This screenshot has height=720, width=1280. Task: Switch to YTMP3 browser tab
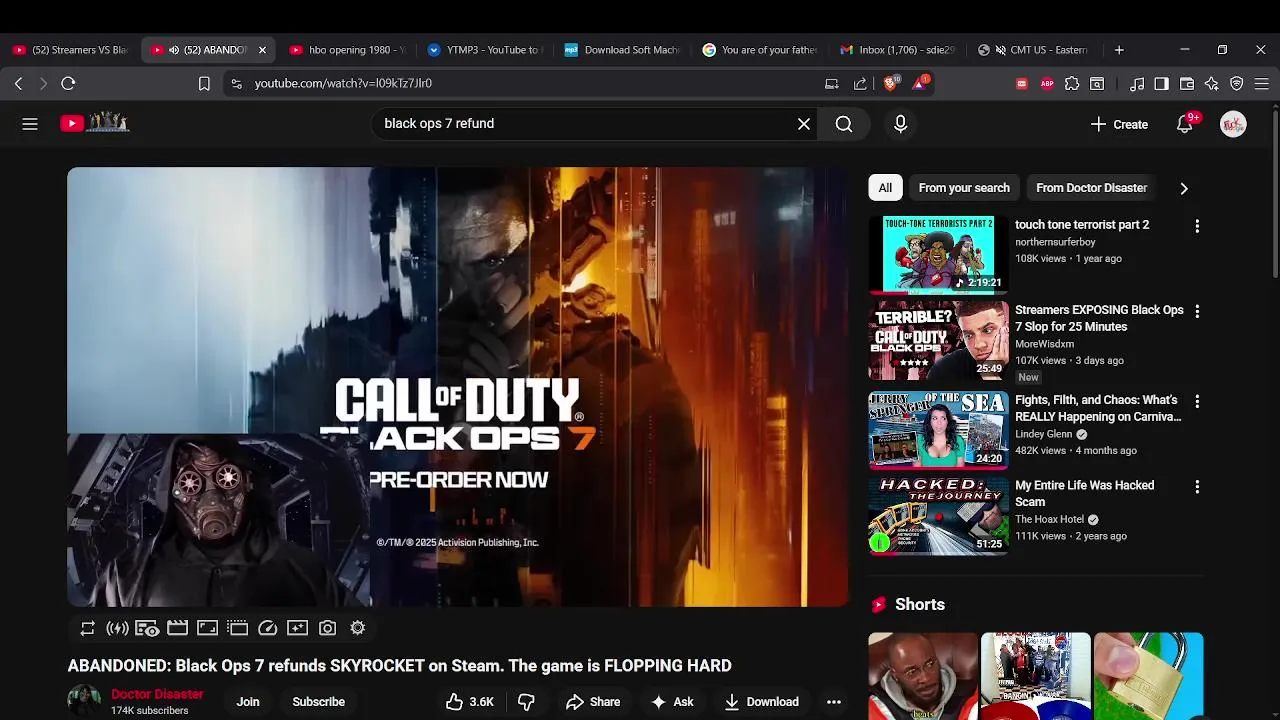coord(484,50)
